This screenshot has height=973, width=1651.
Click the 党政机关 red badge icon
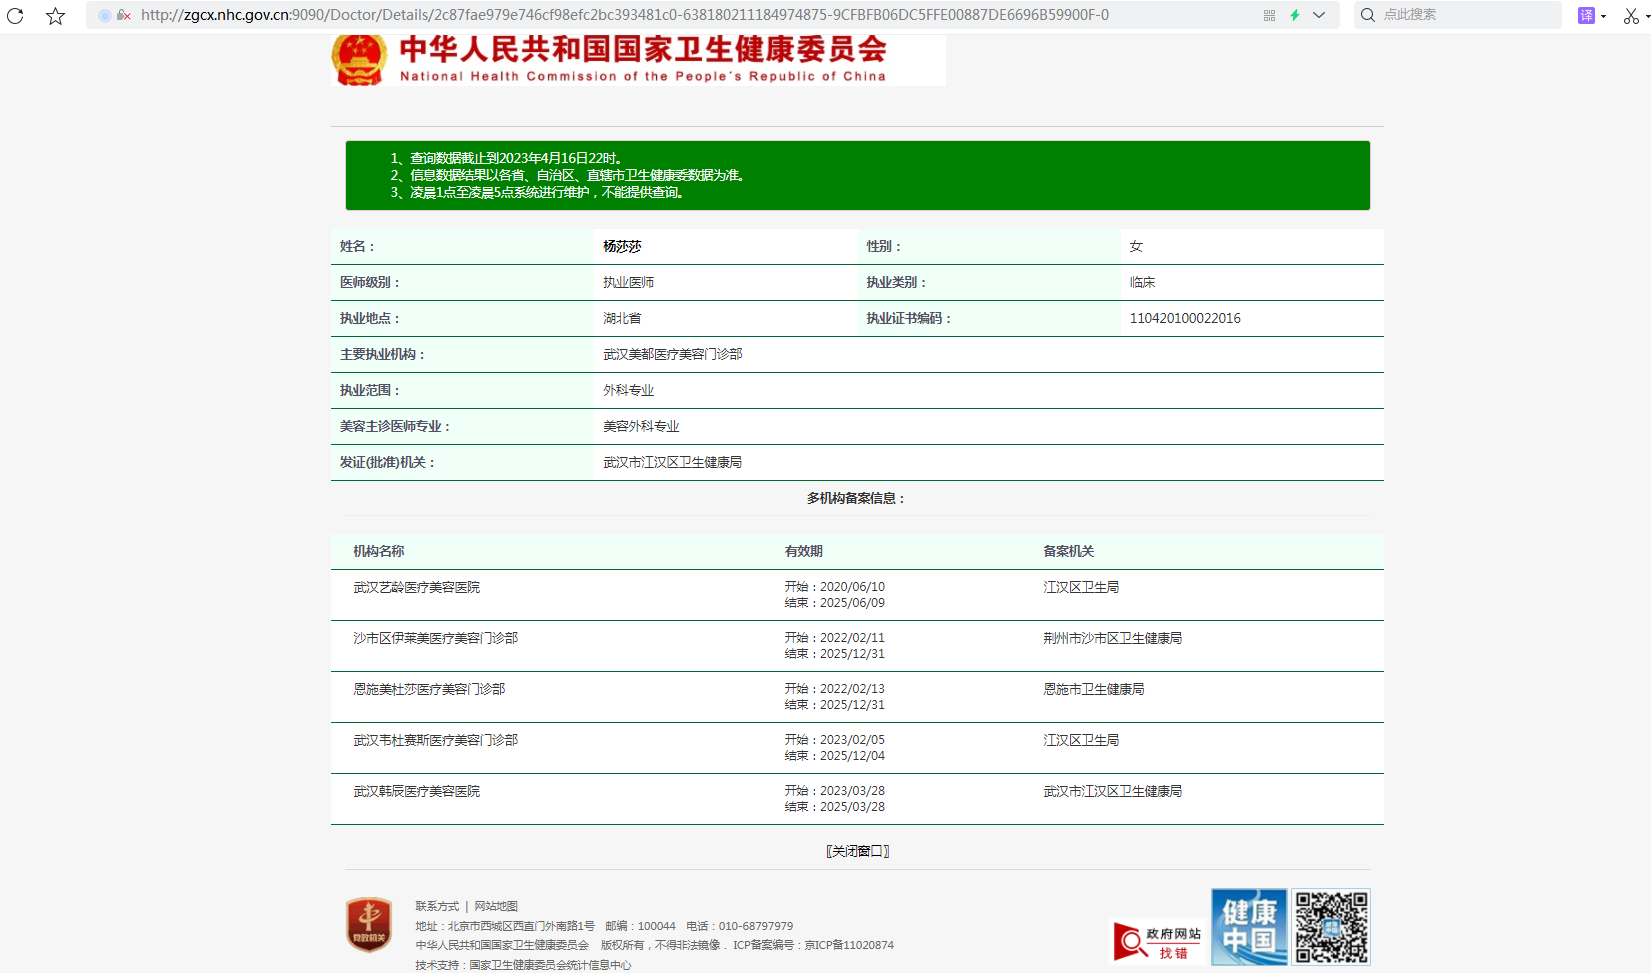(369, 924)
